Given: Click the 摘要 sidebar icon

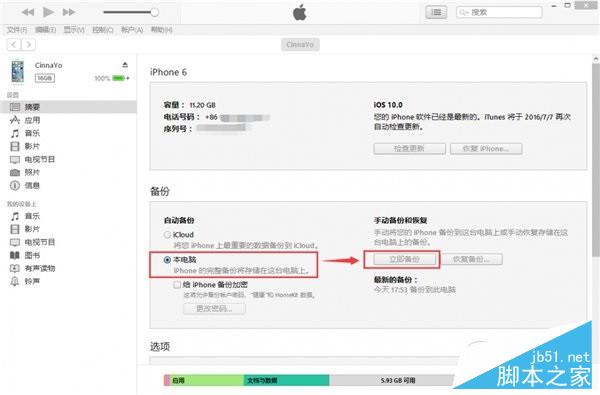Looking at the screenshot, I should 15,107.
